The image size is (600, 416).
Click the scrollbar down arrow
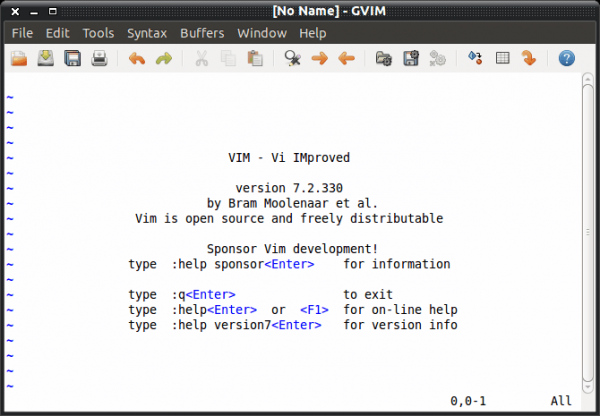point(588,387)
